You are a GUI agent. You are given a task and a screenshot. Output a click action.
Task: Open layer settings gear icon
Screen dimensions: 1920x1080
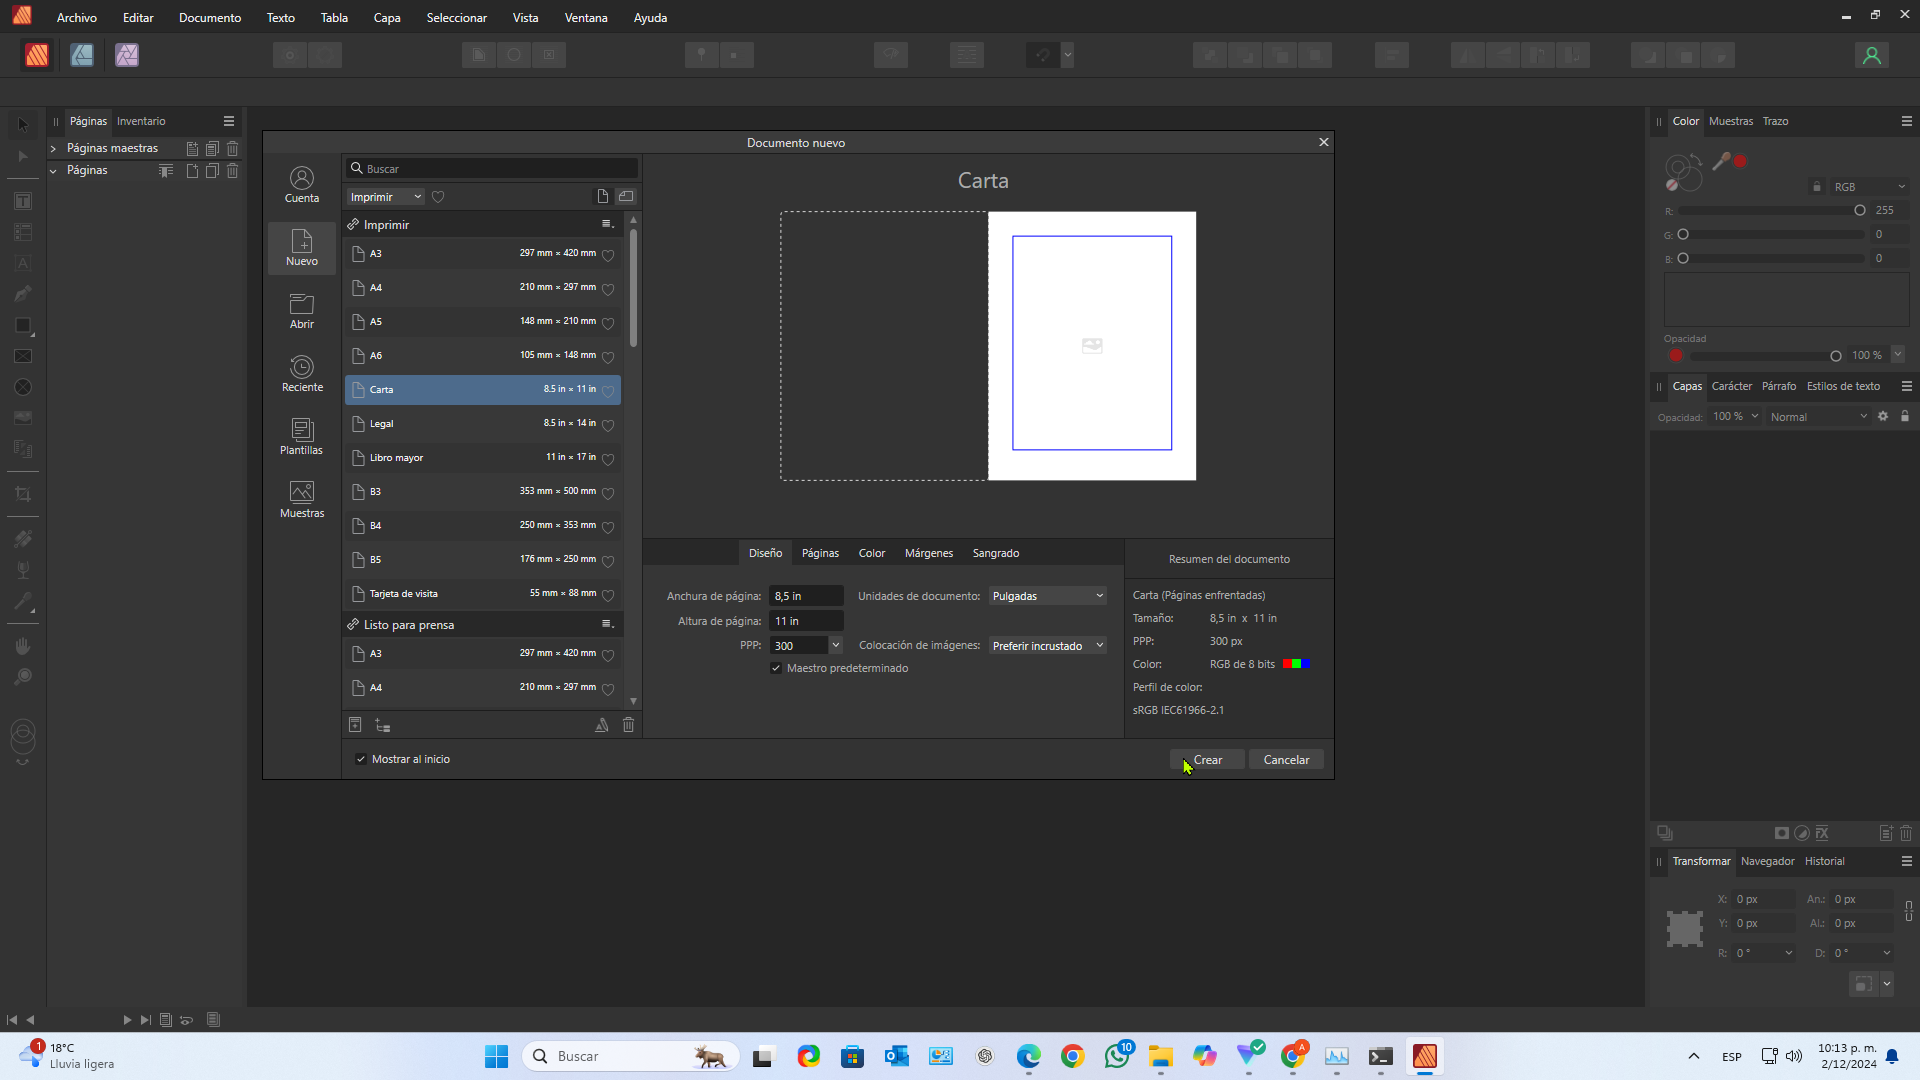point(1883,416)
